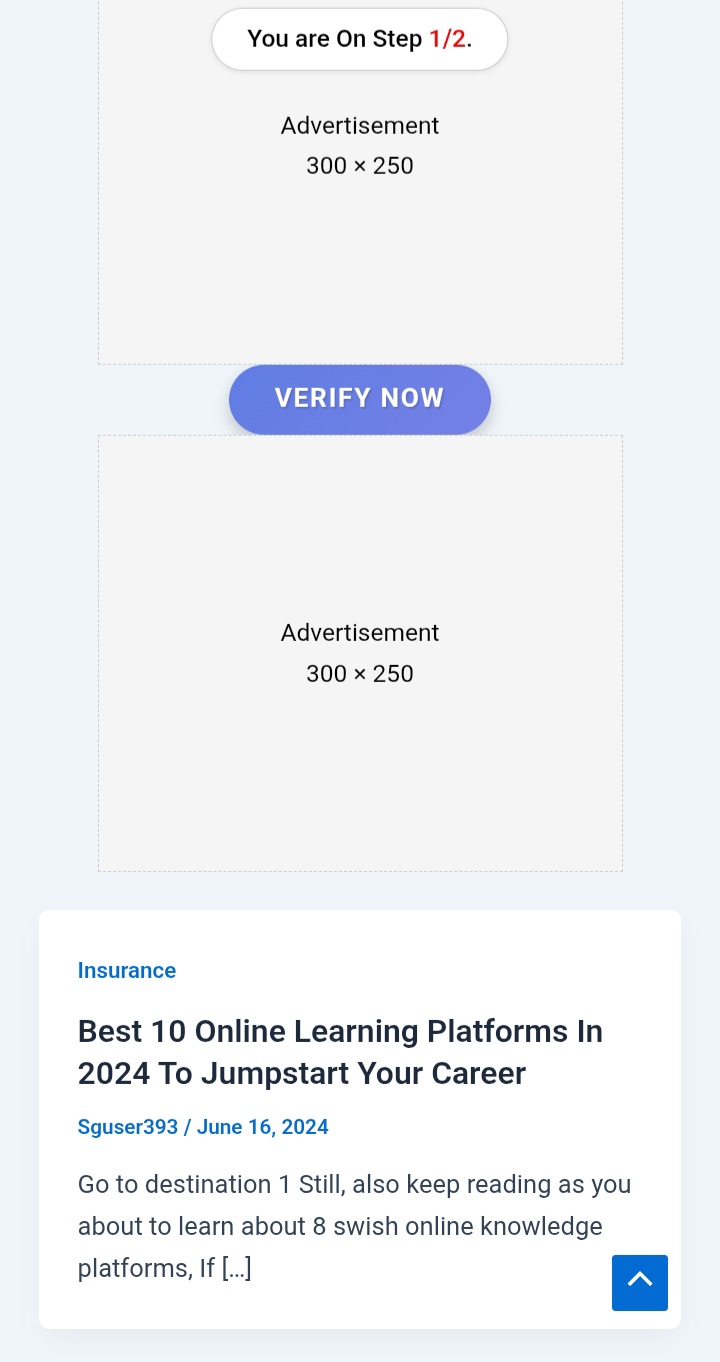Click the June 16, 2024 post date

[262, 1127]
